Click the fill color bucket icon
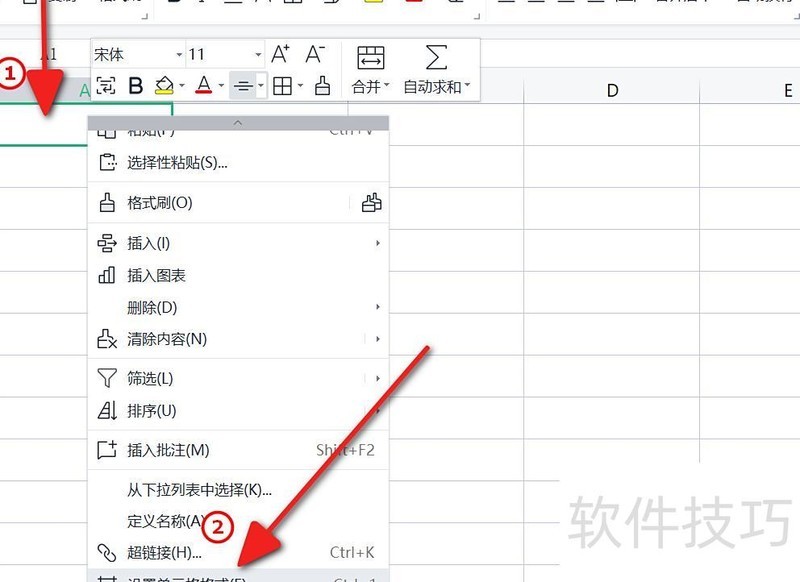This screenshot has height=582, width=800. point(164,85)
